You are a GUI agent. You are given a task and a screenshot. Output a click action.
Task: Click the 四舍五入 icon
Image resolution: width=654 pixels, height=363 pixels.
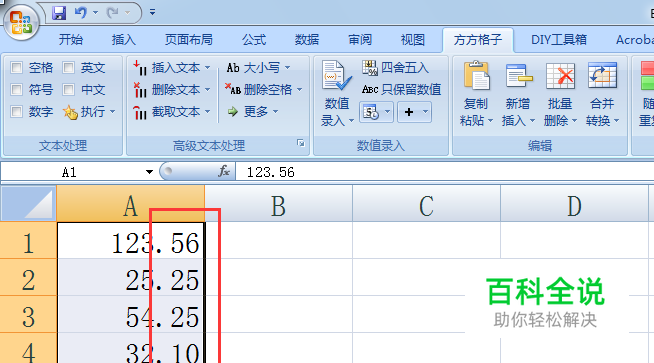point(370,67)
